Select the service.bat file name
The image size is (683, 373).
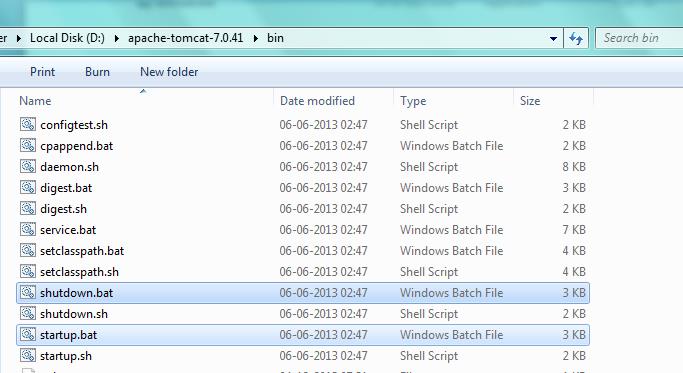click(68, 230)
